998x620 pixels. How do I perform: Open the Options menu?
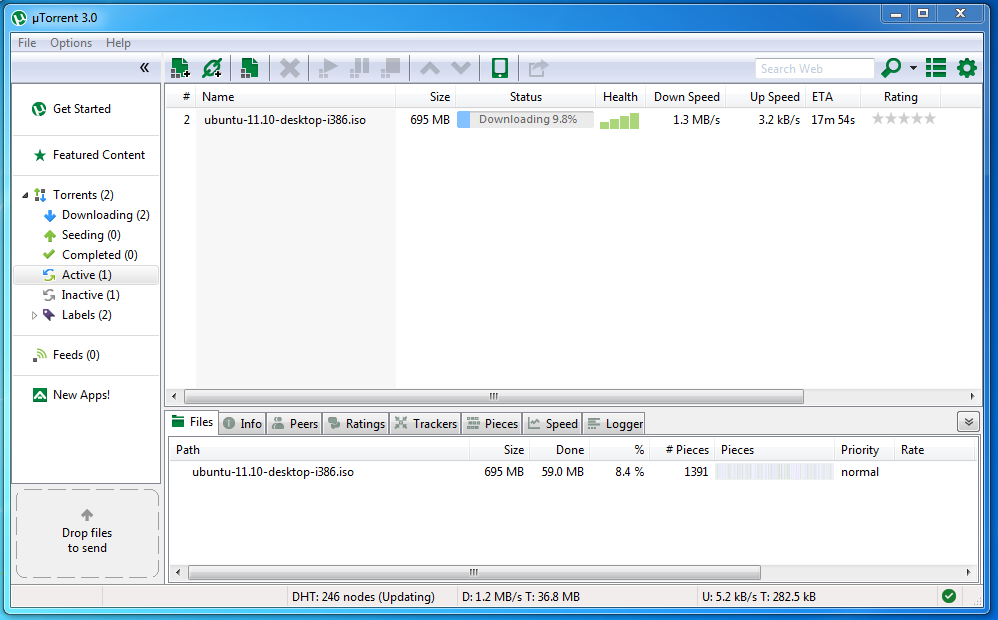(71, 43)
